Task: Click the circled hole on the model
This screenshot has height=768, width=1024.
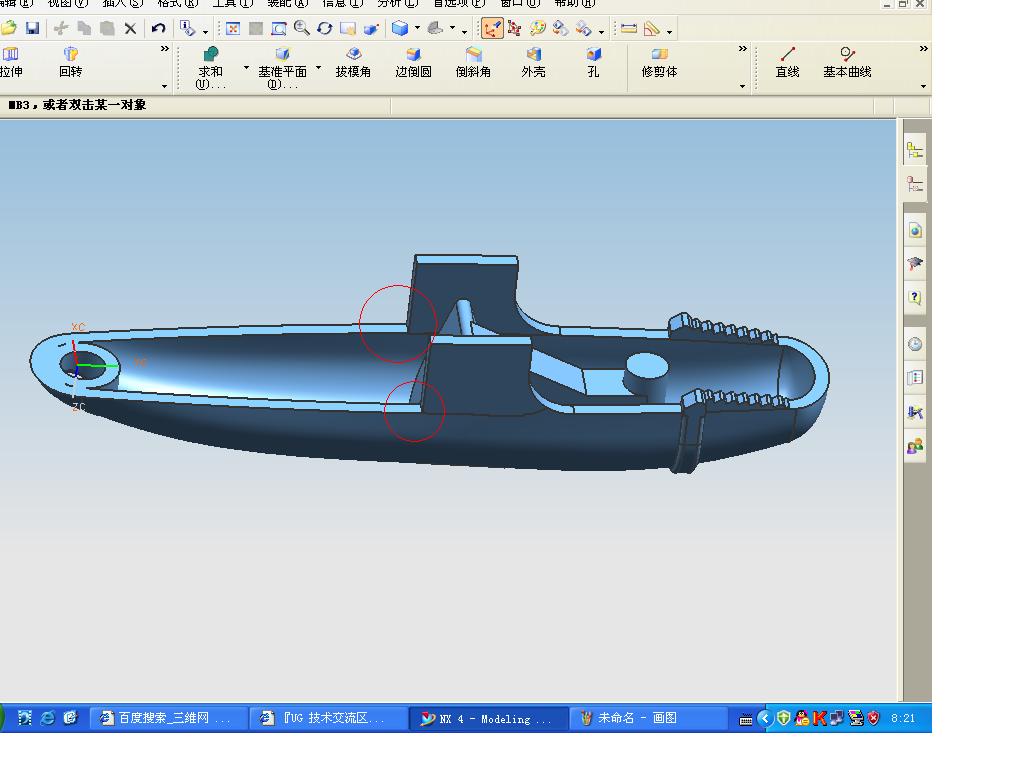Action: pos(83,363)
